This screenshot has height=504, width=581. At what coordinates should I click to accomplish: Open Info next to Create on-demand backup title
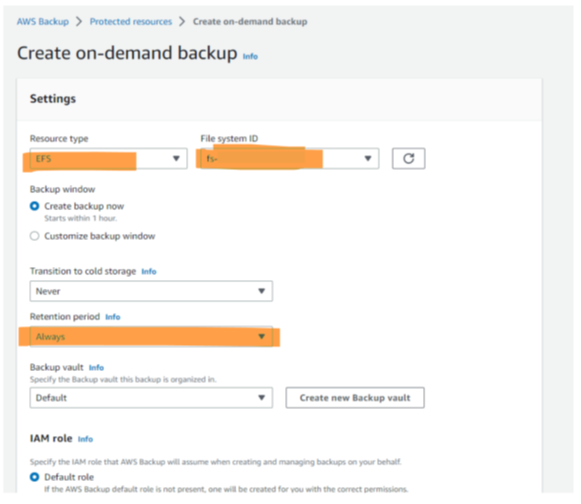point(250,56)
